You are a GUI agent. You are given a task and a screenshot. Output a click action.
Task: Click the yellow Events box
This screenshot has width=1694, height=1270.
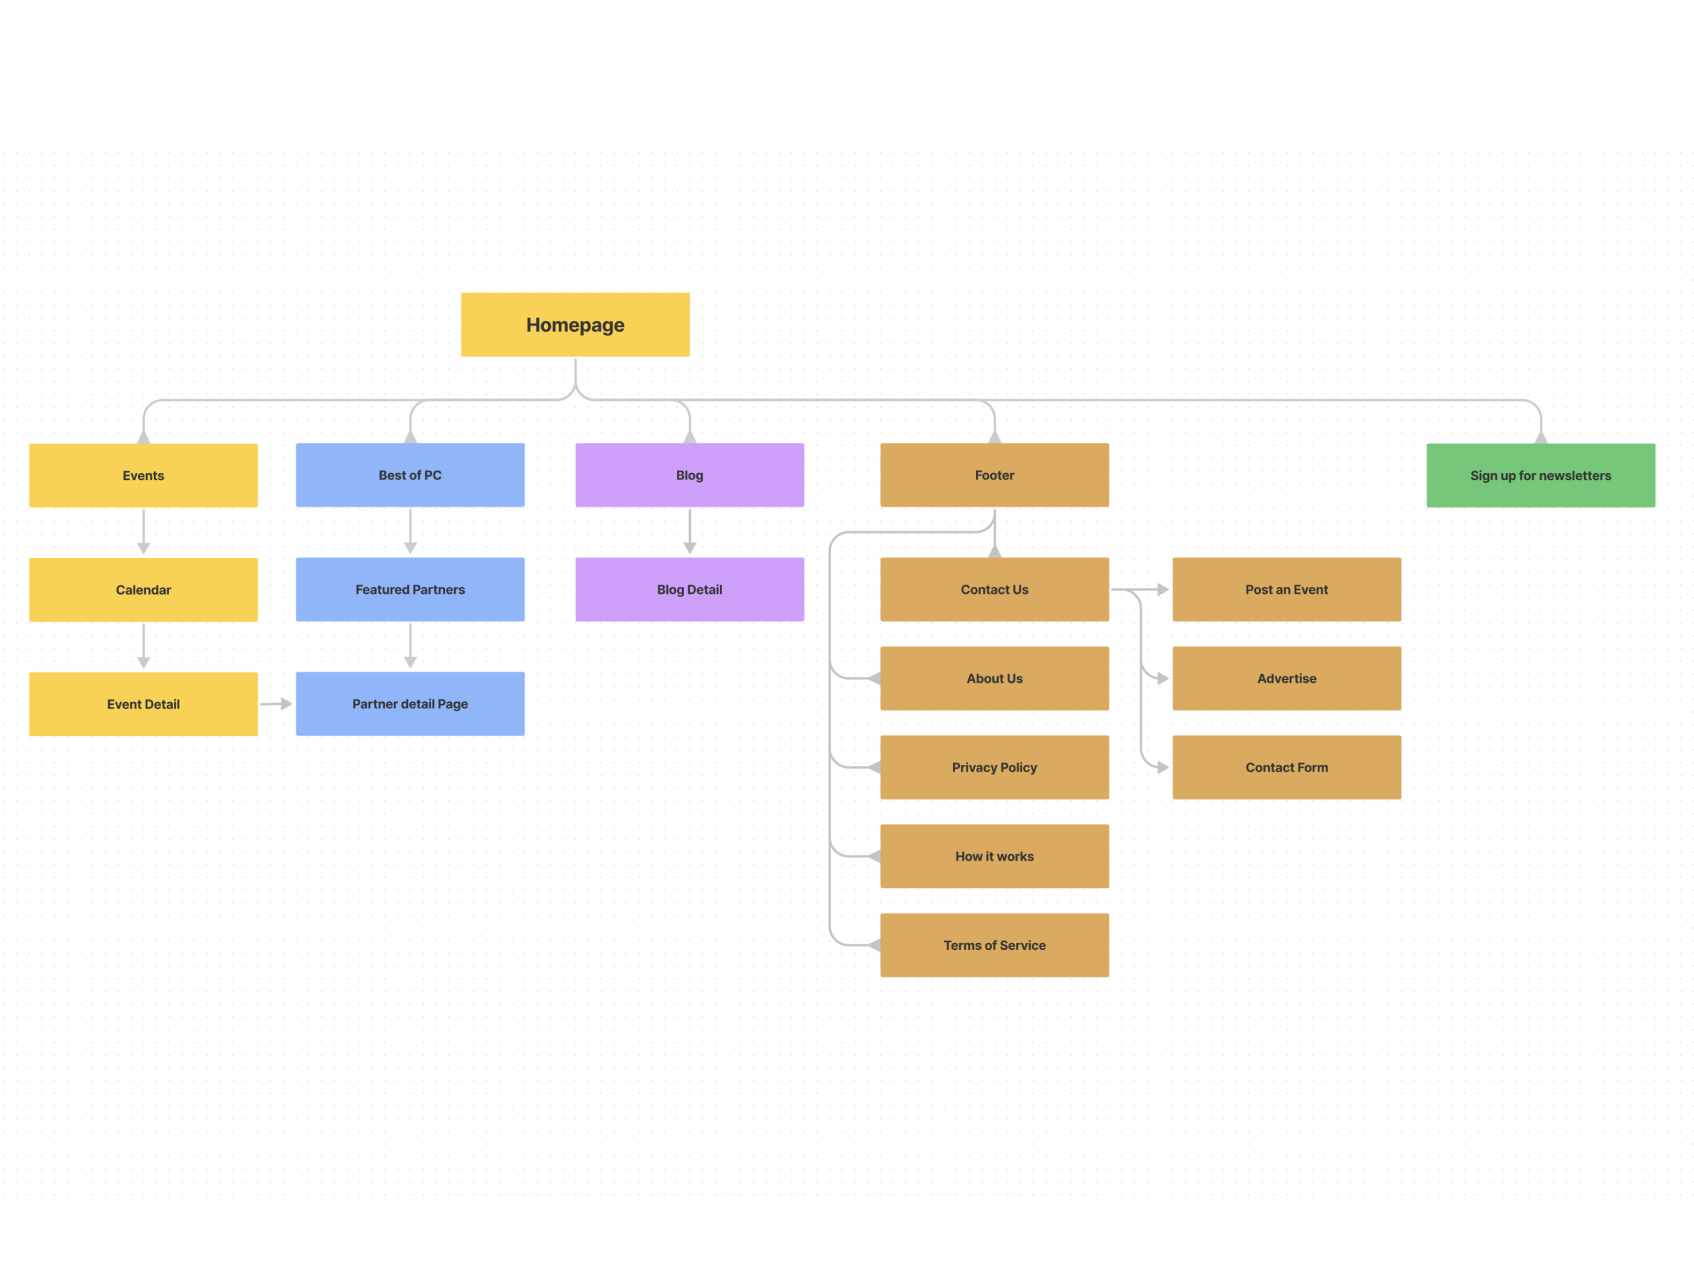[143, 475]
